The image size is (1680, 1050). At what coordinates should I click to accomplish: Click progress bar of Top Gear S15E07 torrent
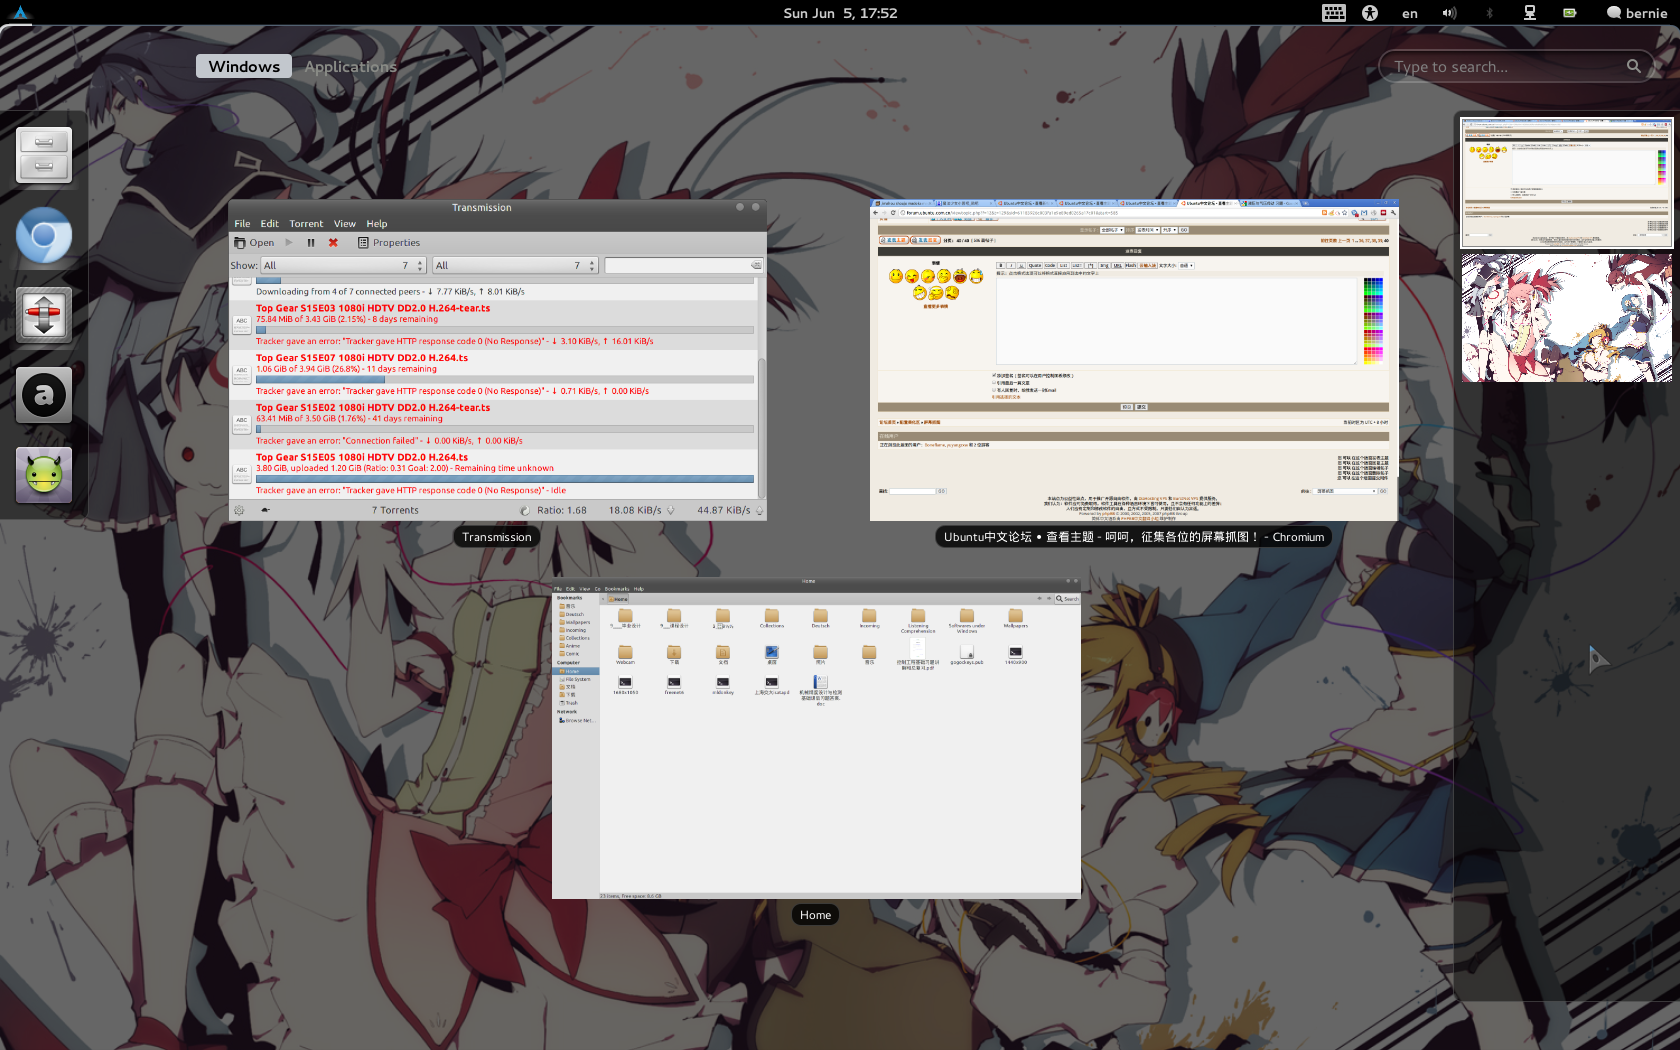[505, 380]
